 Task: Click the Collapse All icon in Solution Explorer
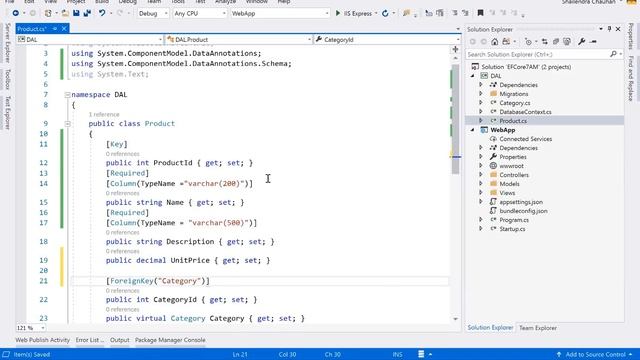556,42
